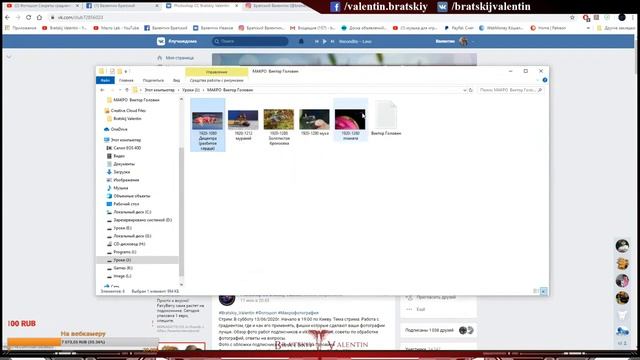Switch to the Главная ribbon tab
The width and height of the screenshot is (640, 360).
[126, 80]
